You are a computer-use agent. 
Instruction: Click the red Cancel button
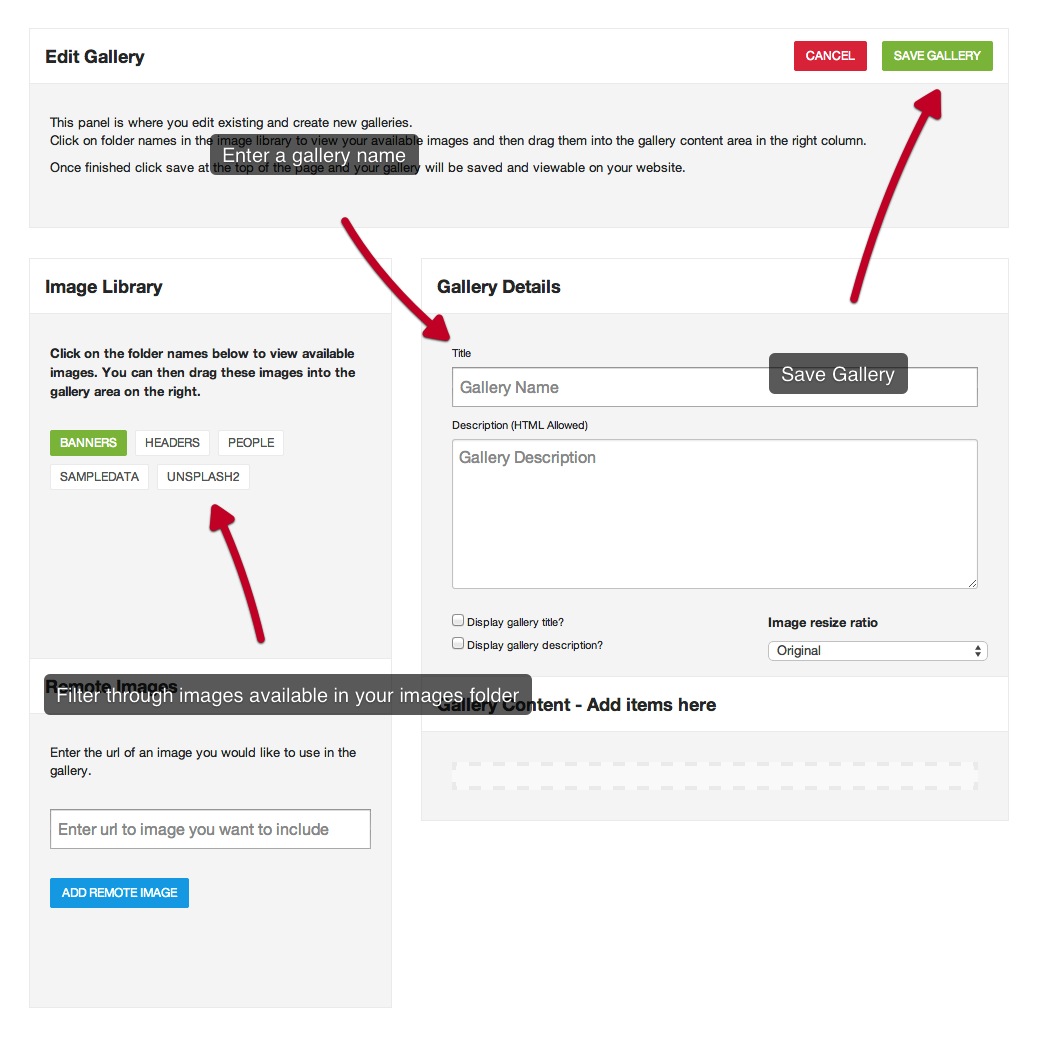(x=830, y=56)
